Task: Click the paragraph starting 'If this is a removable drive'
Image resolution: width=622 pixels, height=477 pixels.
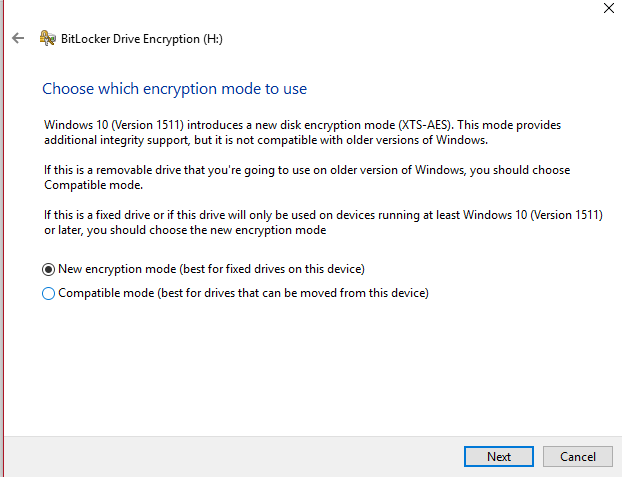Action: [307, 177]
